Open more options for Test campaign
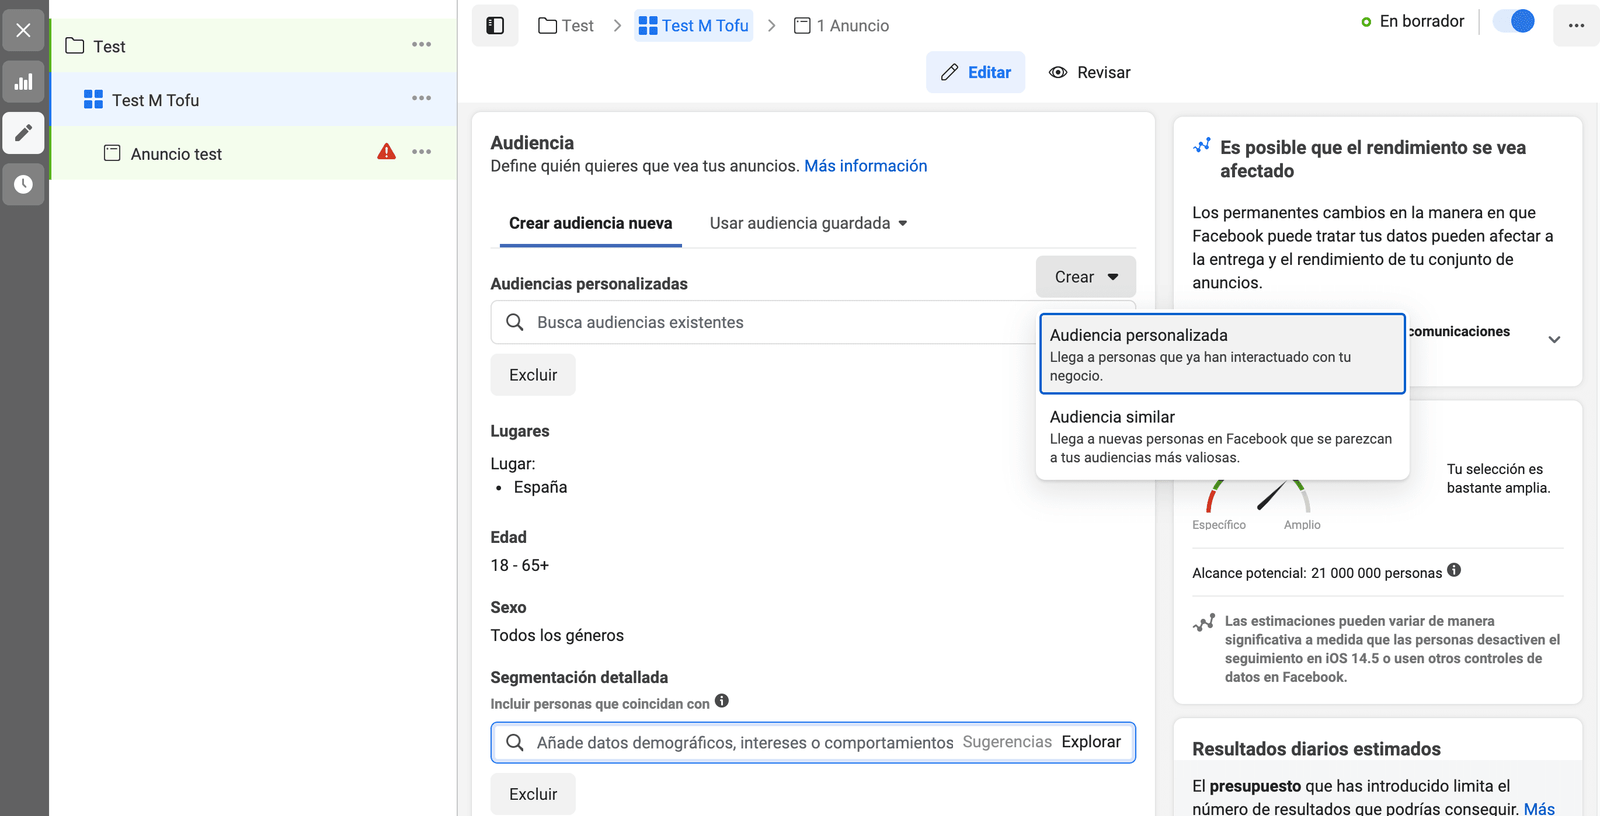The height and width of the screenshot is (816, 1600). (421, 45)
